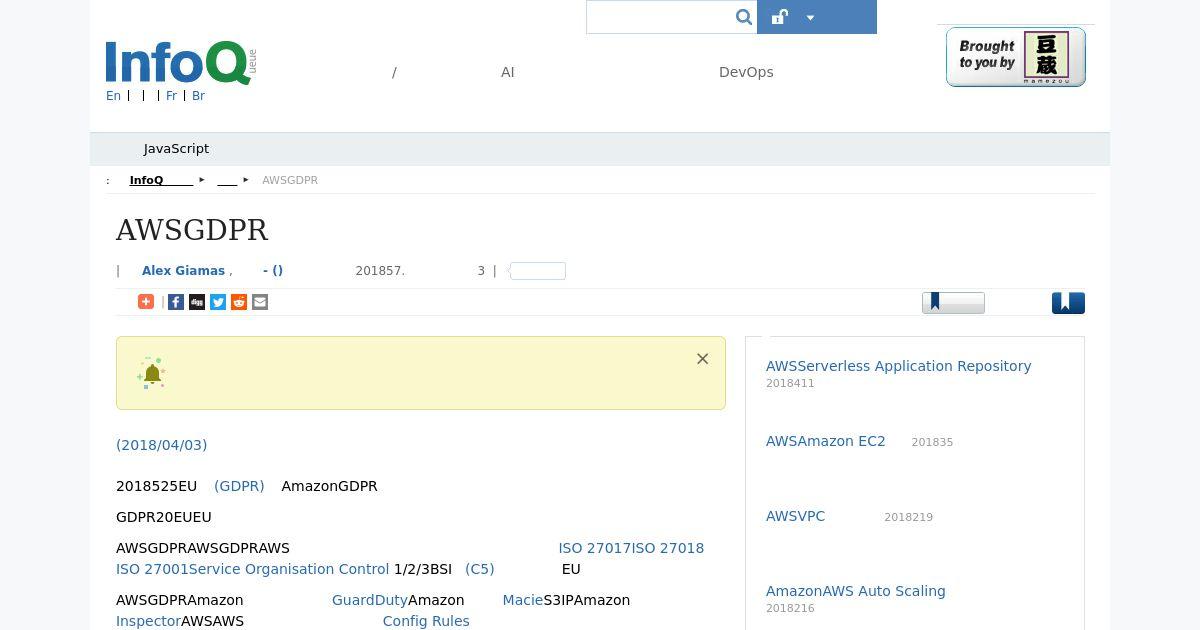Open the DevOps topic menu
The width and height of the screenshot is (1200, 630).
point(746,72)
